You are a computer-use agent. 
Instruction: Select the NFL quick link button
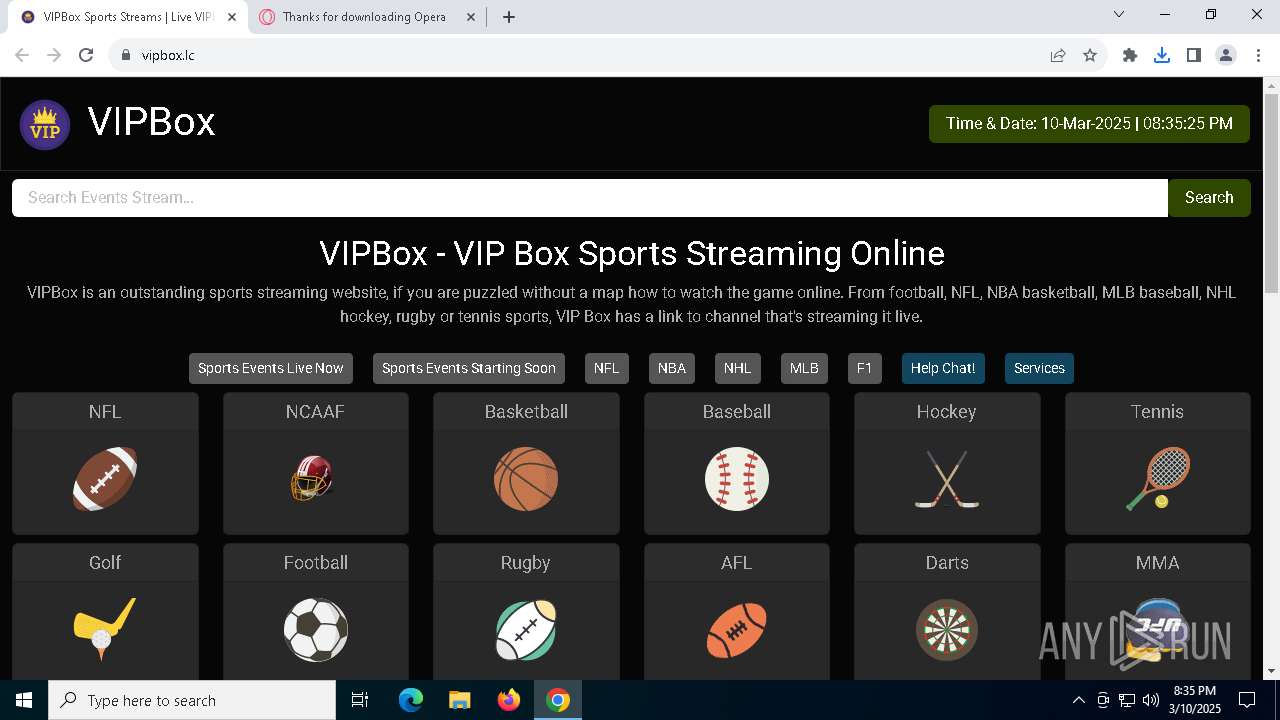[606, 368]
